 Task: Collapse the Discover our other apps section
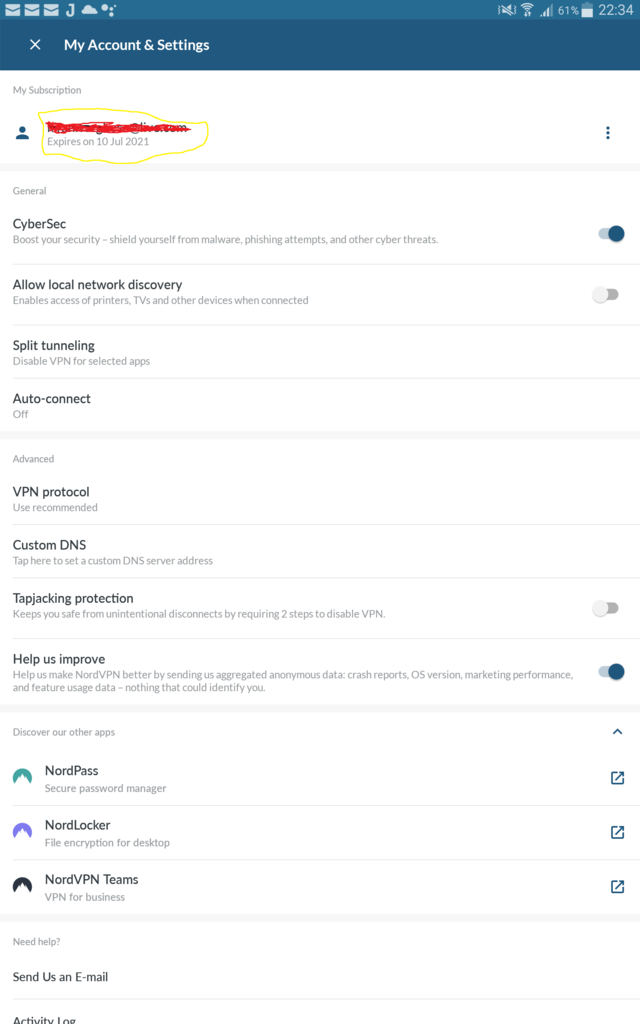pyautogui.click(x=617, y=731)
